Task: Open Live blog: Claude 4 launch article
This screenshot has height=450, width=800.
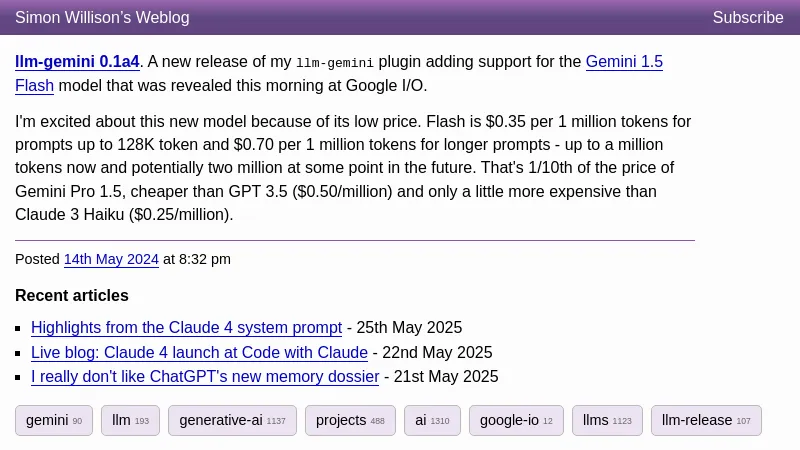Action: tap(199, 352)
